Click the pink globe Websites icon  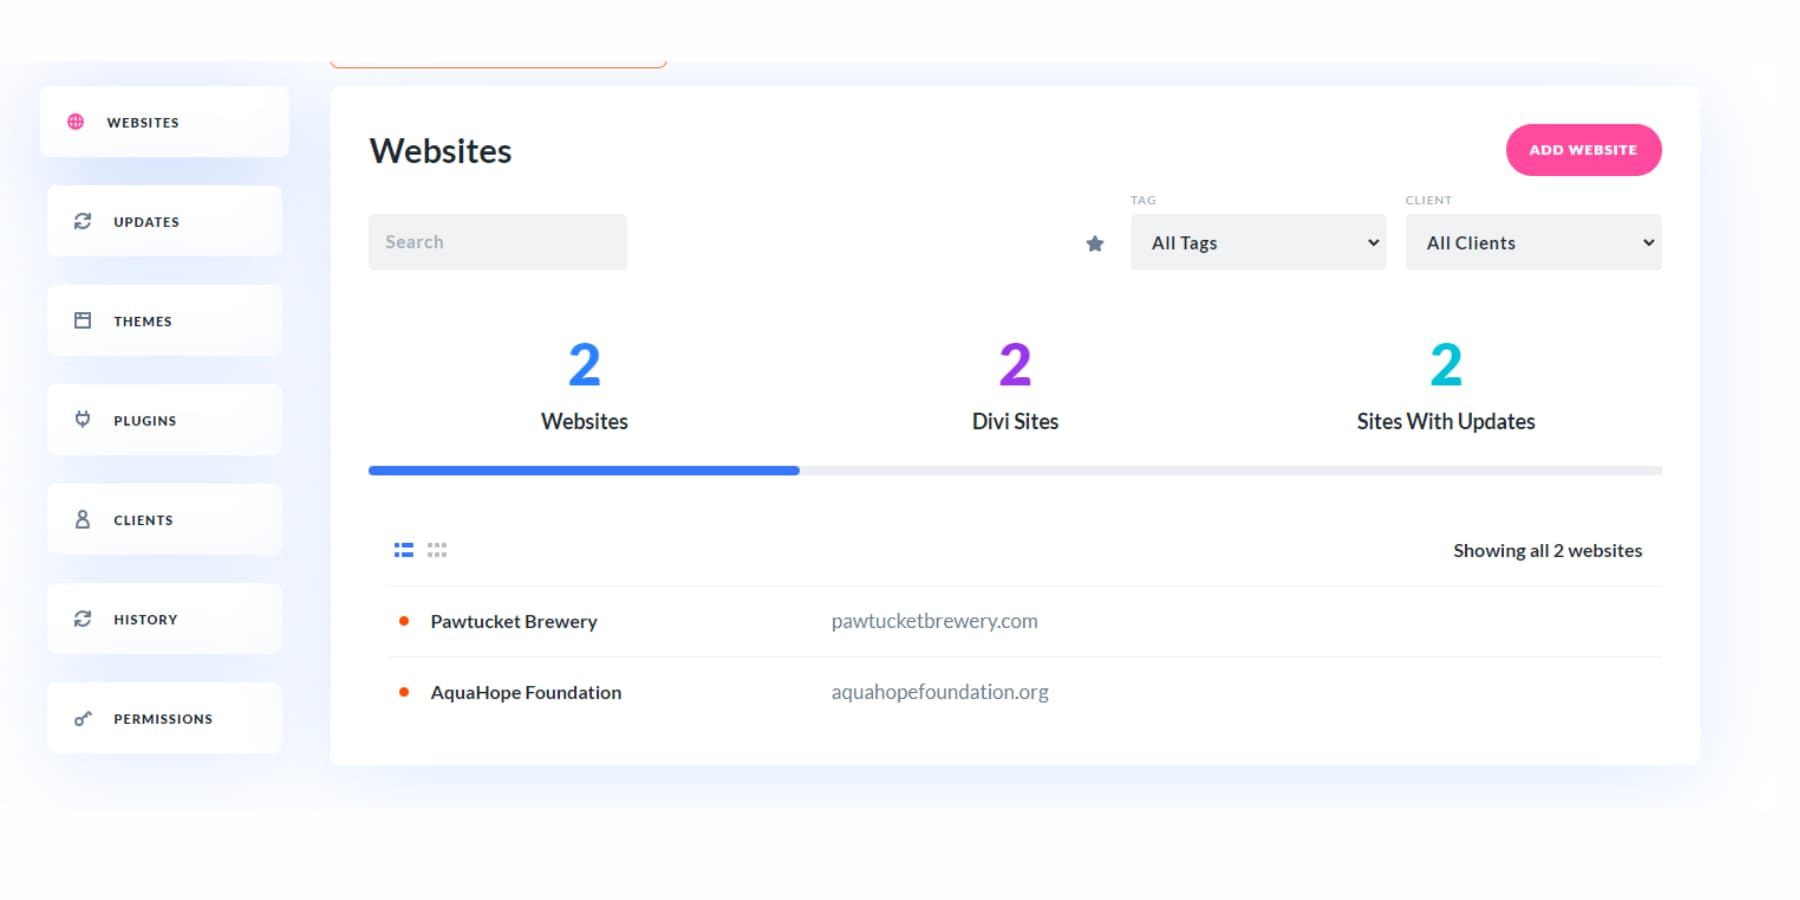point(76,122)
